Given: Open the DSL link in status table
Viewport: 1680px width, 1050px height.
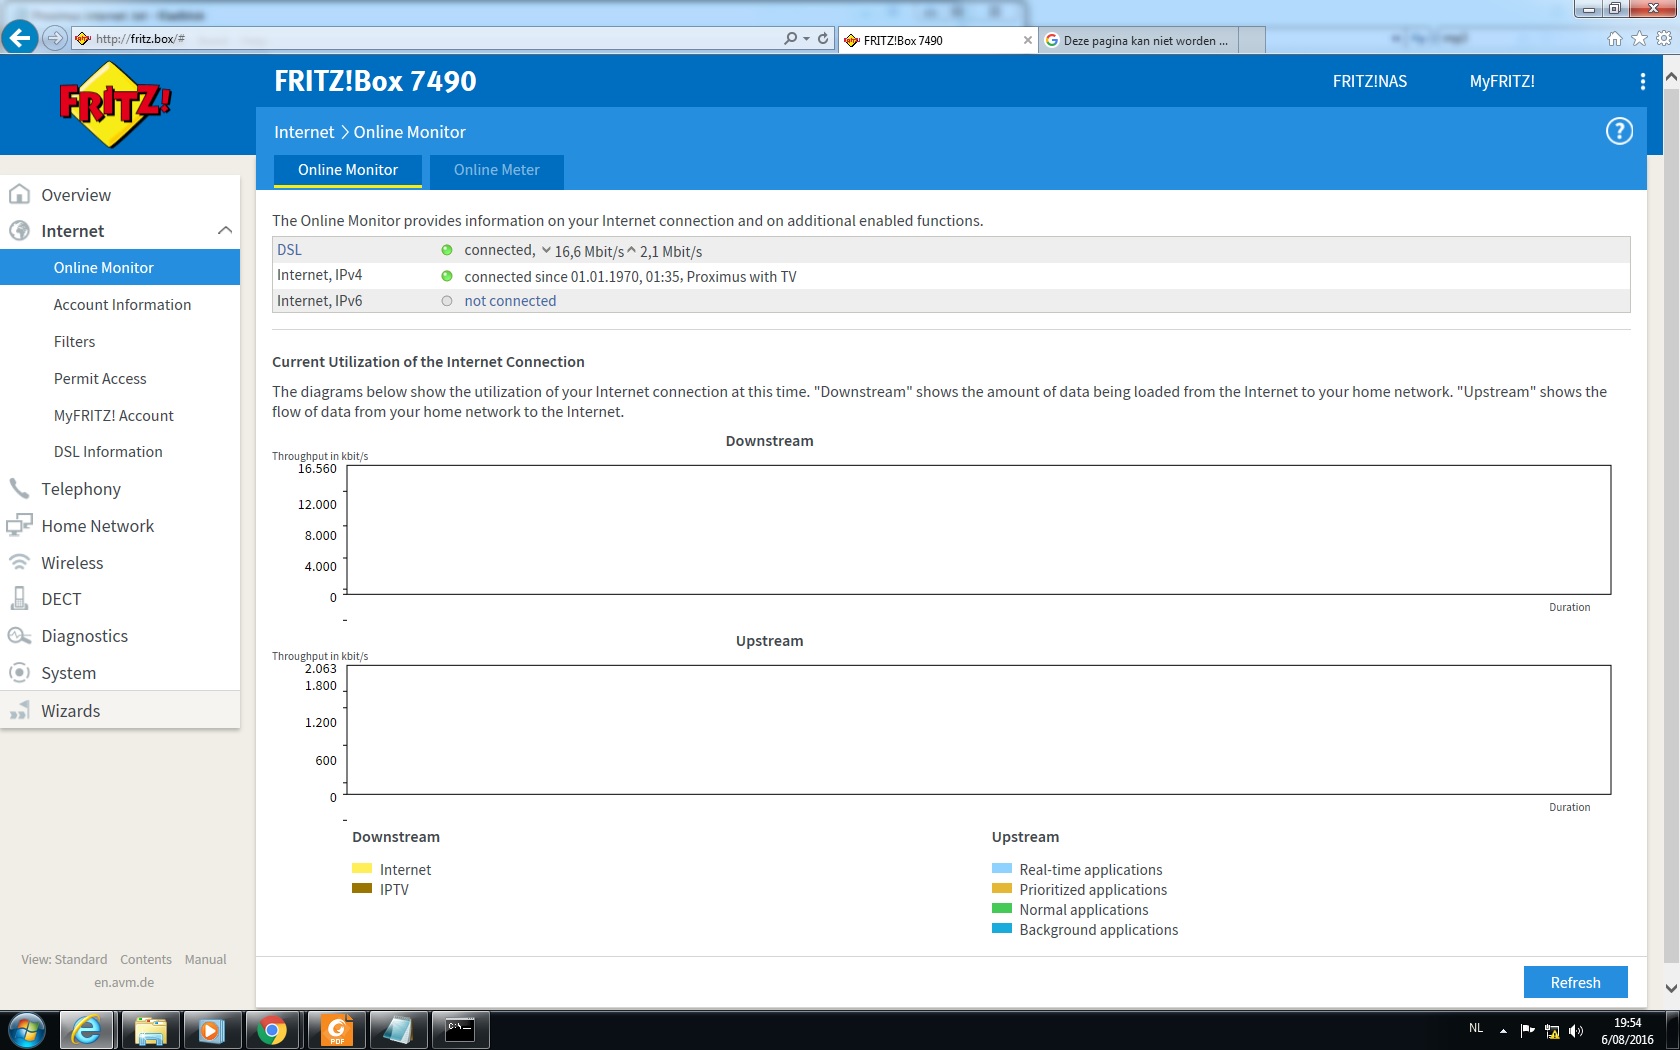Looking at the screenshot, I should [289, 250].
